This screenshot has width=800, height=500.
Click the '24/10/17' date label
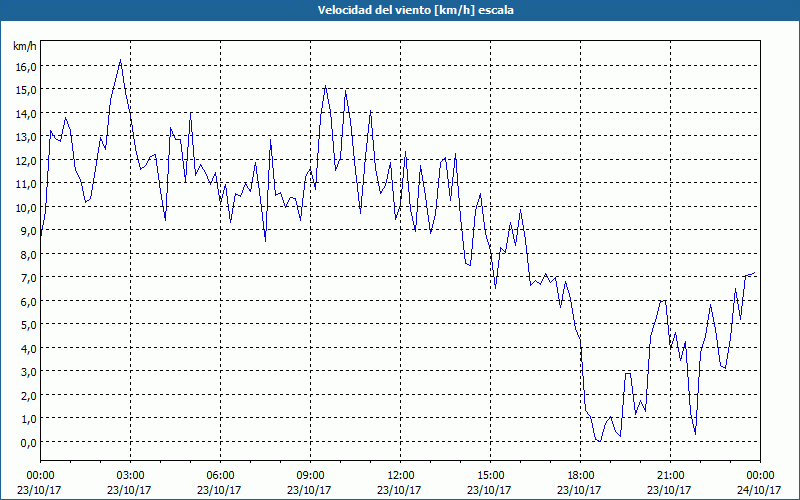pyautogui.click(x=760, y=490)
